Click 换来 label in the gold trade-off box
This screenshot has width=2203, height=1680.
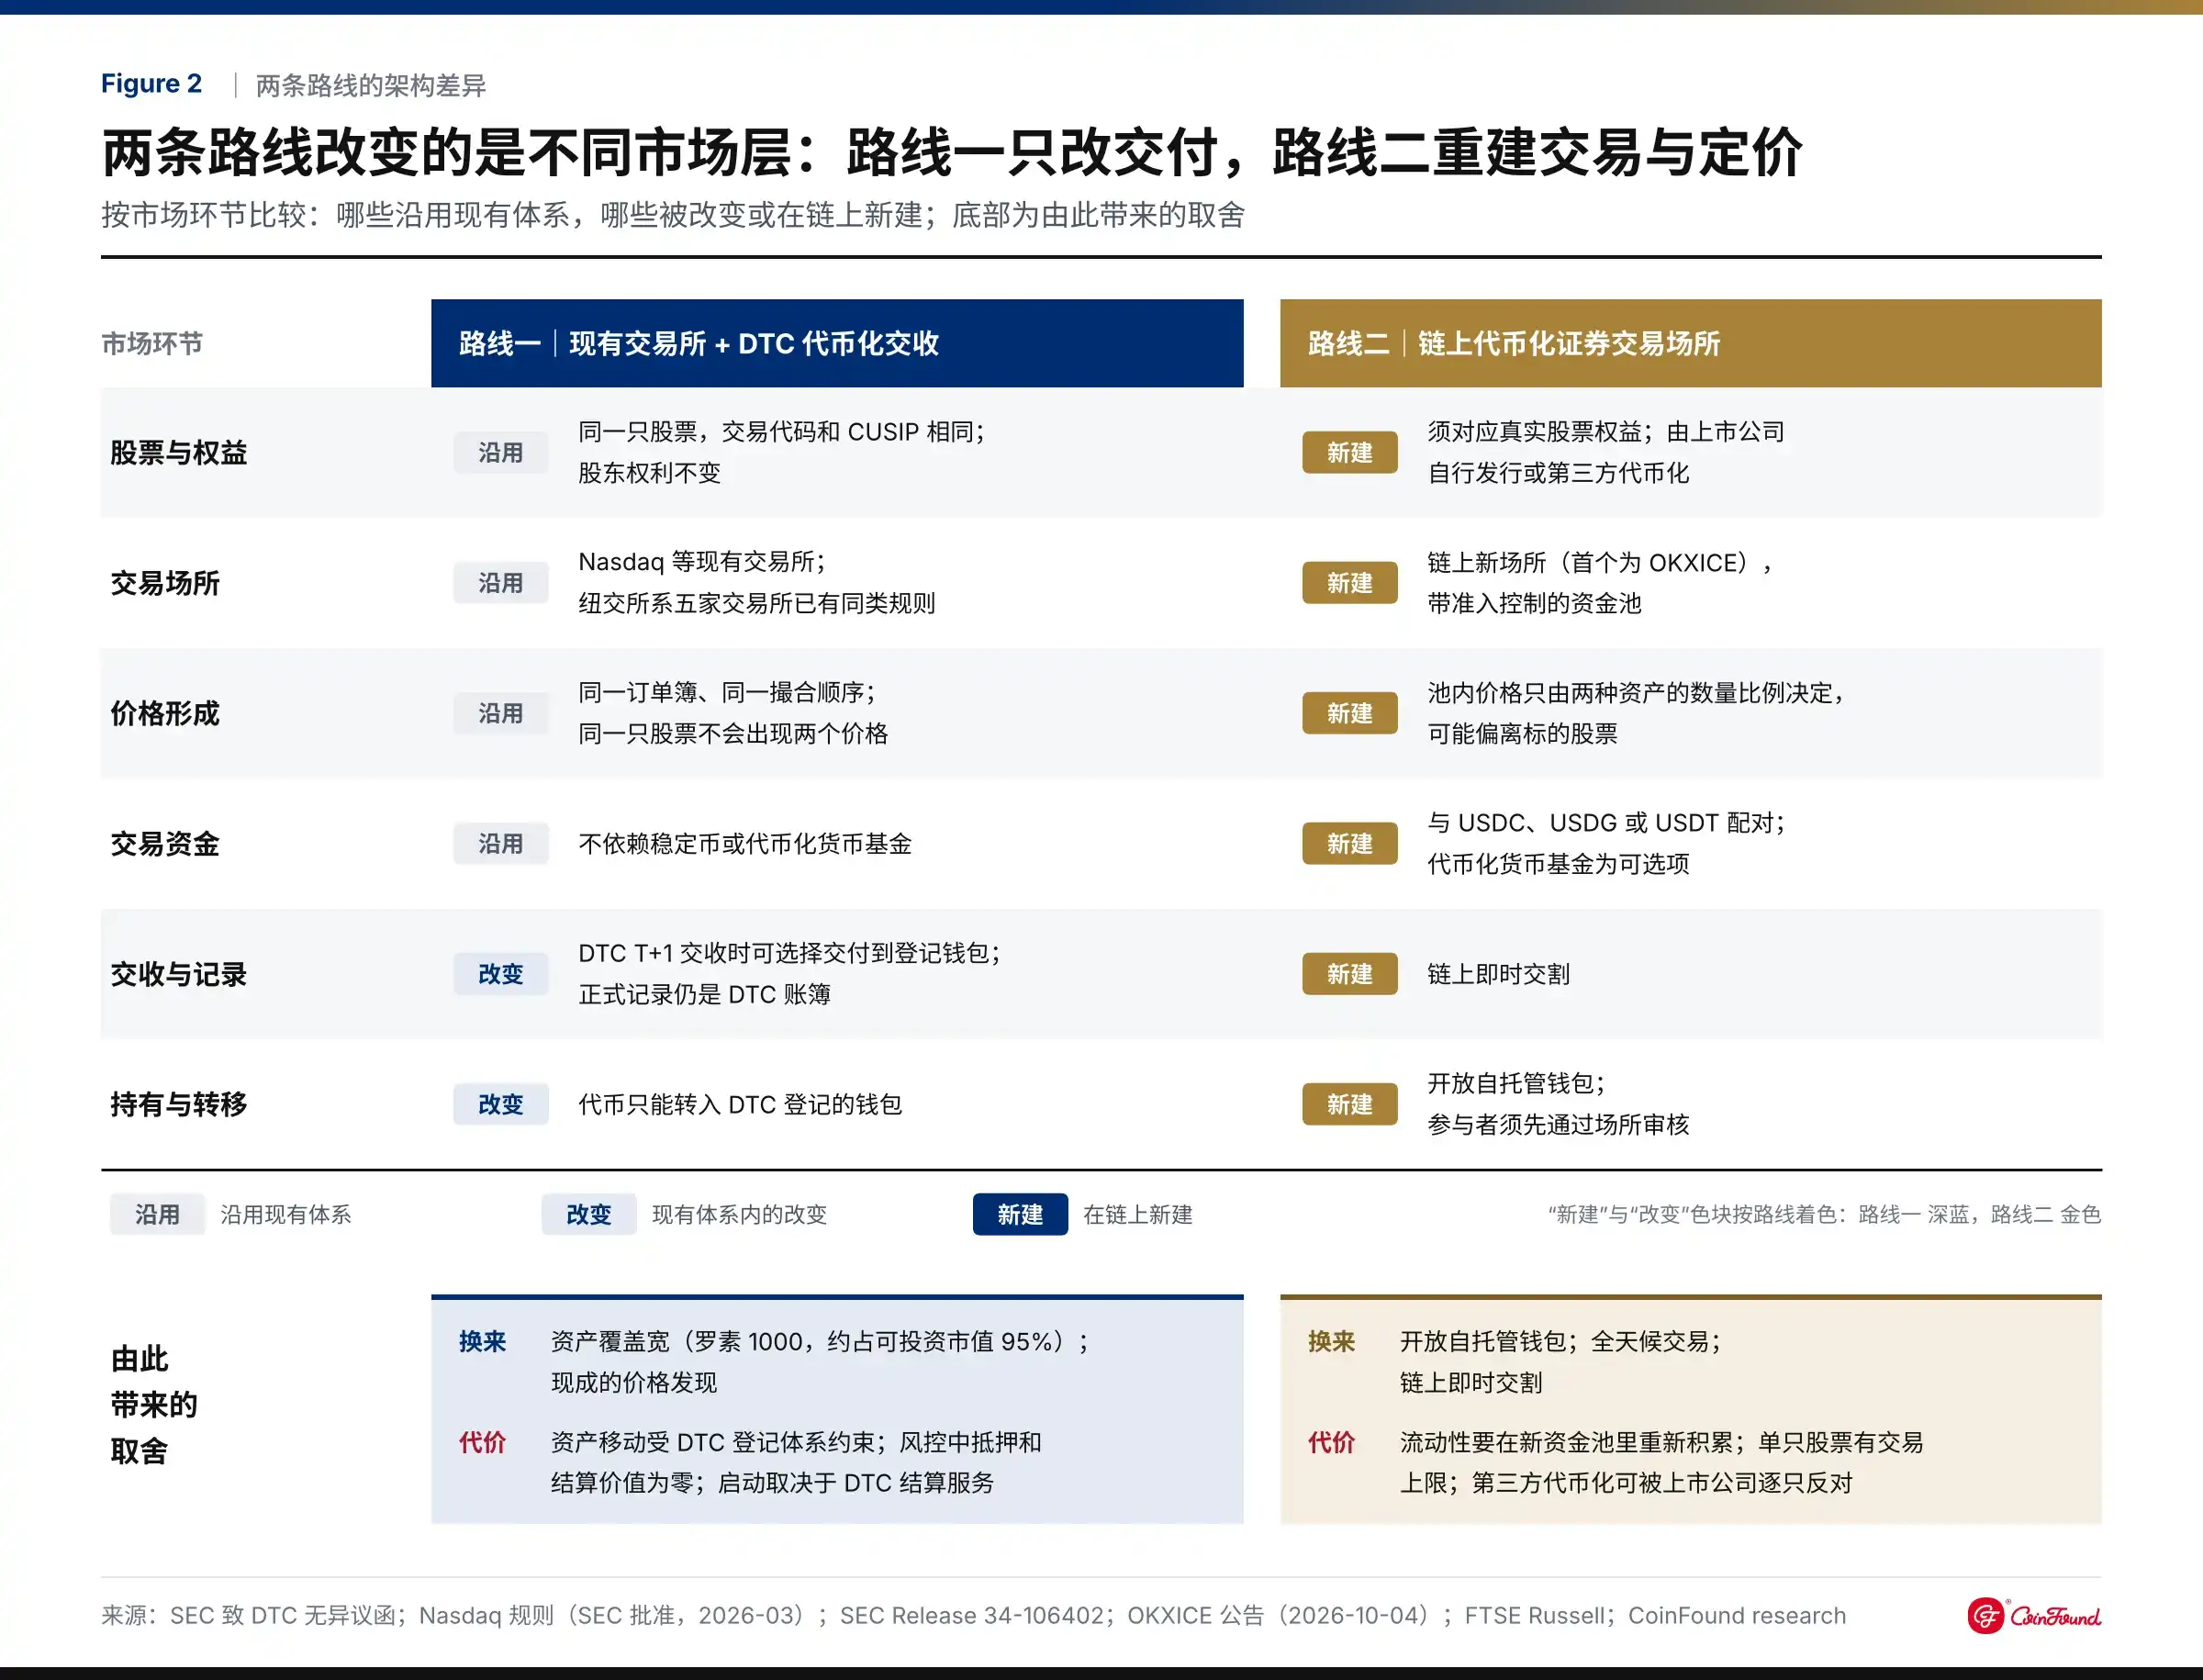[1331, 1341]
